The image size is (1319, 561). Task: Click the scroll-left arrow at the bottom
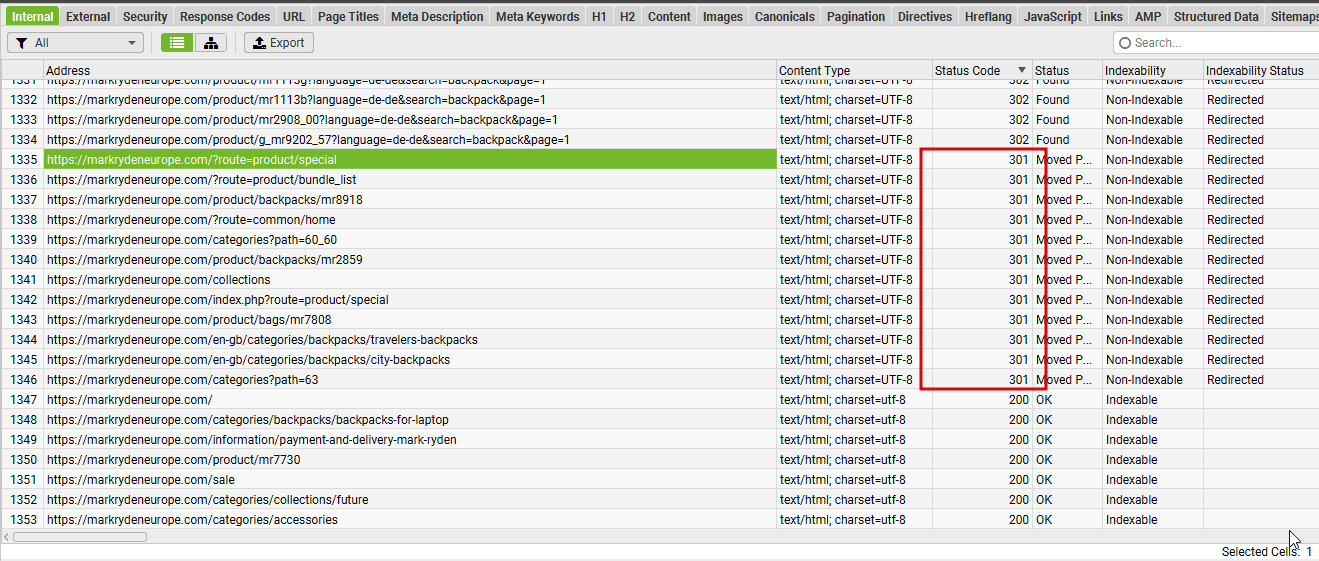(x=7, y=537)
